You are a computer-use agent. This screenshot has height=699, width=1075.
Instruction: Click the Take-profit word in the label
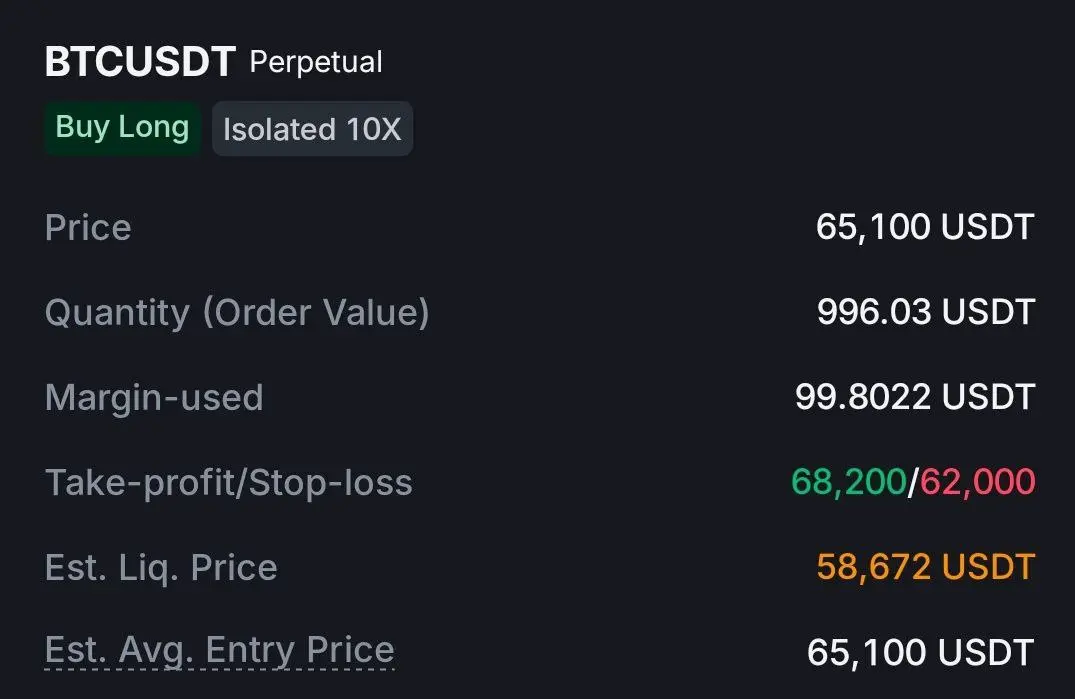[x=139, y=483]
